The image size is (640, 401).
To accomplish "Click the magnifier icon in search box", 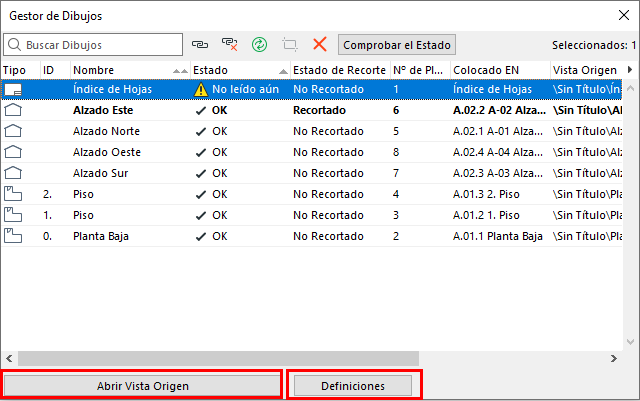I will (14, 45).
